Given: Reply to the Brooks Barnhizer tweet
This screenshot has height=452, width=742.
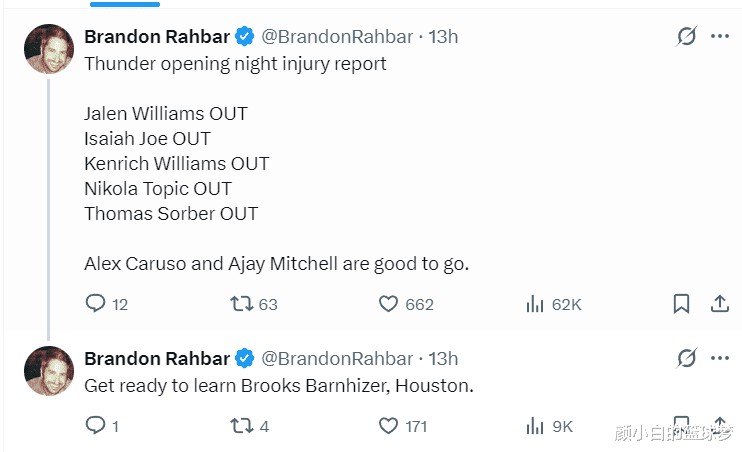Looking at the screenshot, I should [x=96, y=426].
